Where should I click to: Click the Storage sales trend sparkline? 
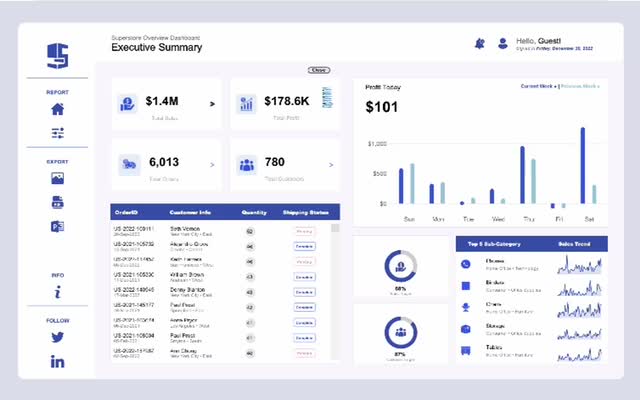coord(579,333)
